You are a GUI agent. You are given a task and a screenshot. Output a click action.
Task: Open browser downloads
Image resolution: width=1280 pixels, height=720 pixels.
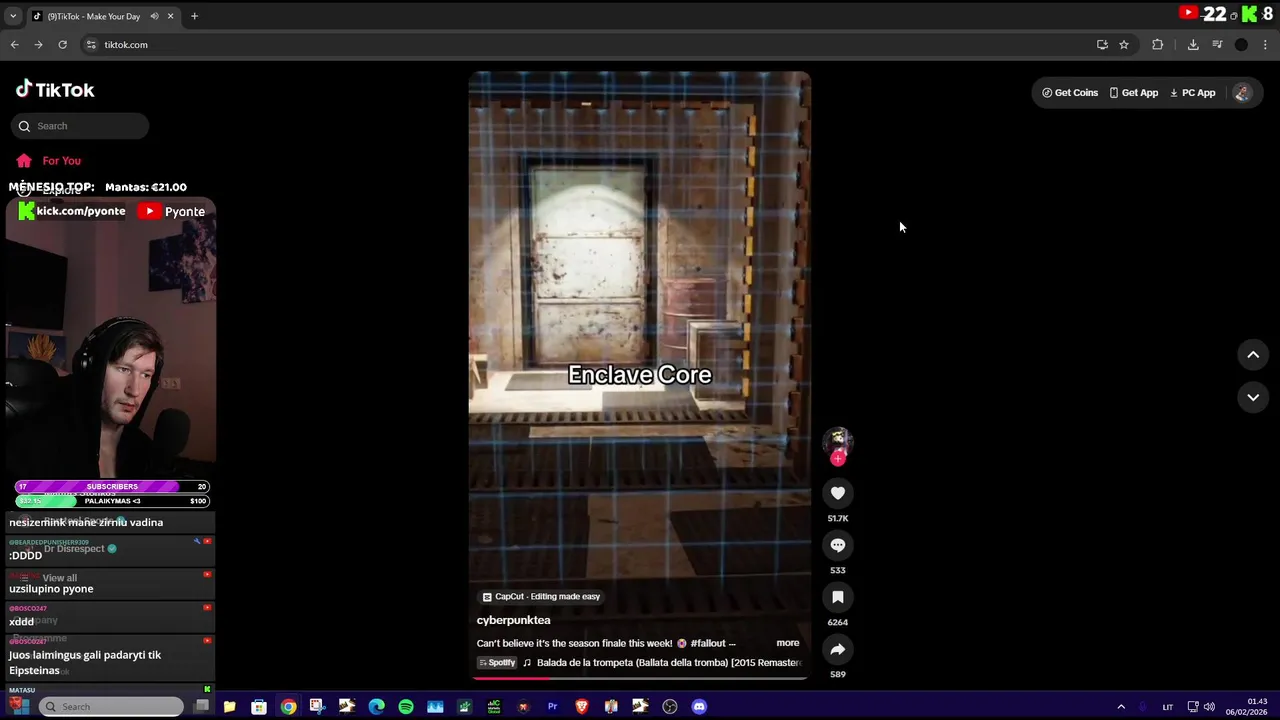coord(1193,44)
